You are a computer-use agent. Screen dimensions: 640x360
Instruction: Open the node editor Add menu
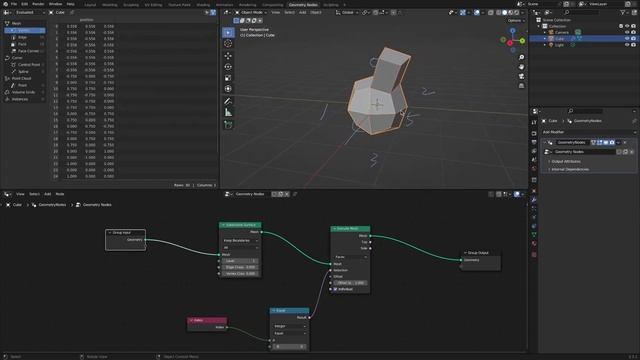(47, 194)
